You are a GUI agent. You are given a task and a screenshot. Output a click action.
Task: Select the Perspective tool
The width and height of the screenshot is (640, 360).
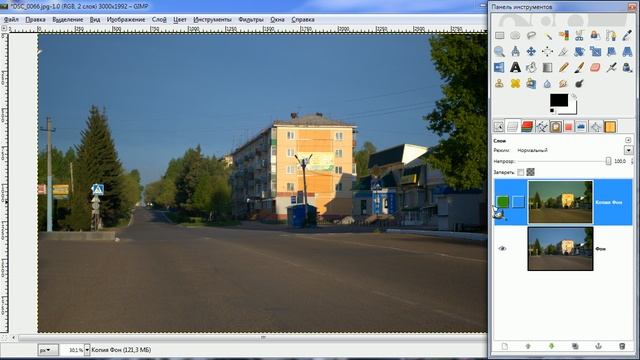click(627, 51)
